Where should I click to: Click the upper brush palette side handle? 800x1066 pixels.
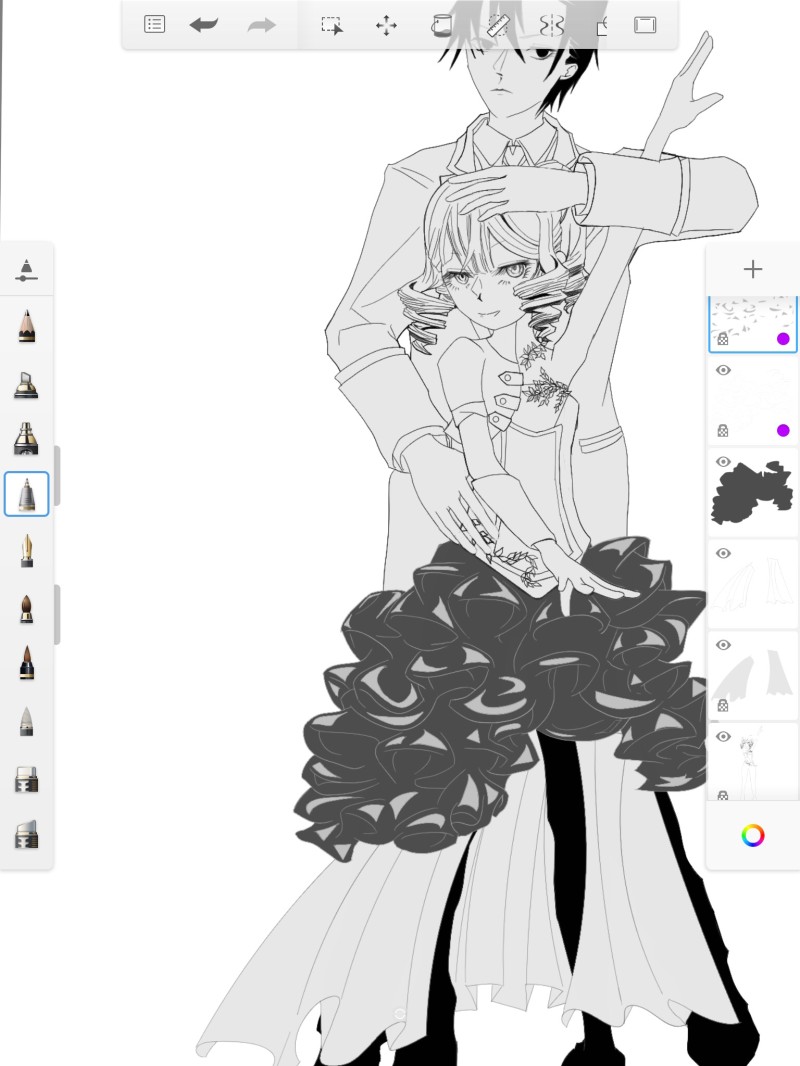(57, 476)
